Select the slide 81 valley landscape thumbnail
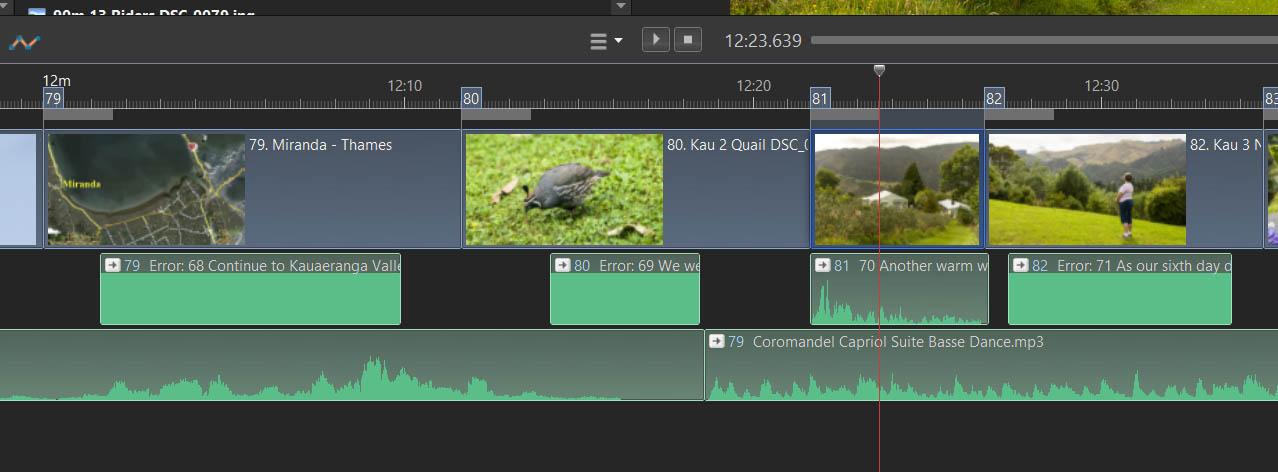Viewport: 1278px width, 472px height. 897,189
